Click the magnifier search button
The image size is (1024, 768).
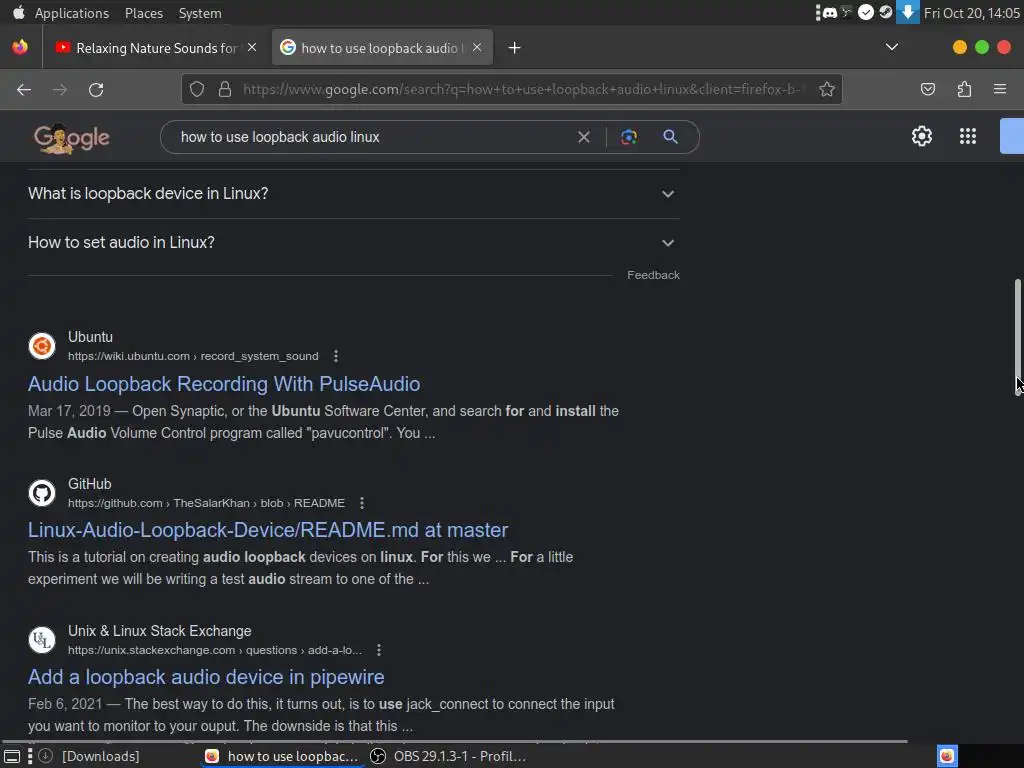coord(670,136)
